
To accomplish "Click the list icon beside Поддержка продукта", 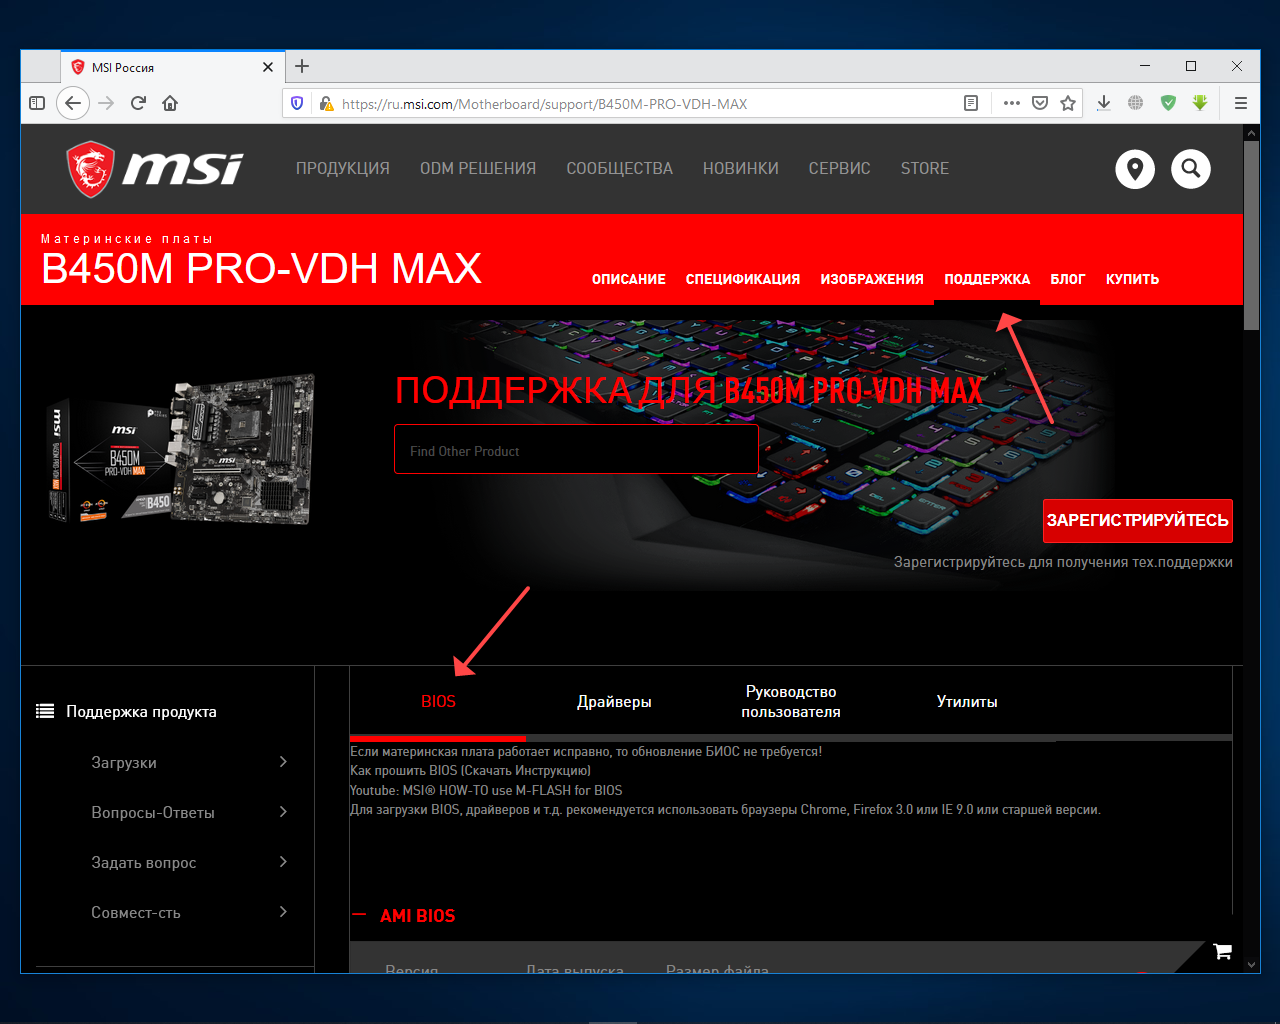I will [x=45, y=711].
